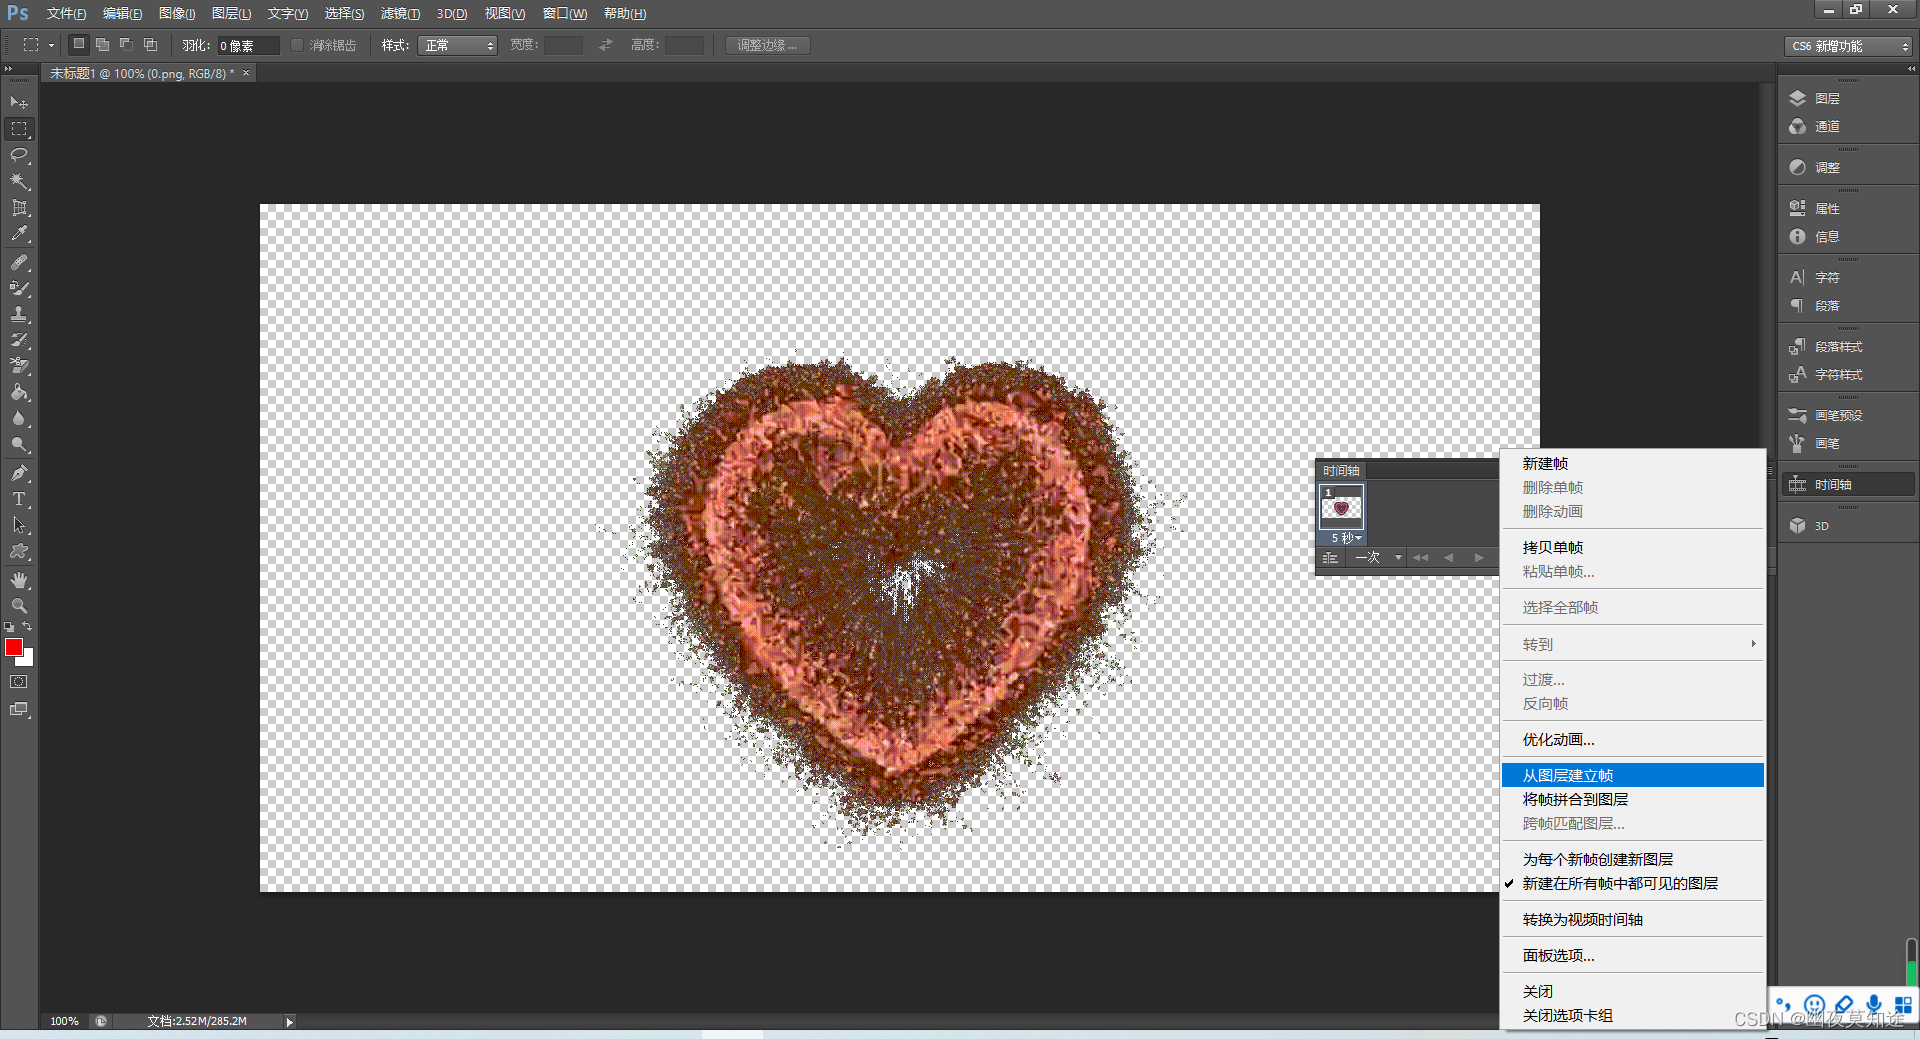
Task: Select the Lasso tool
Action: click(x=19, y=155)
